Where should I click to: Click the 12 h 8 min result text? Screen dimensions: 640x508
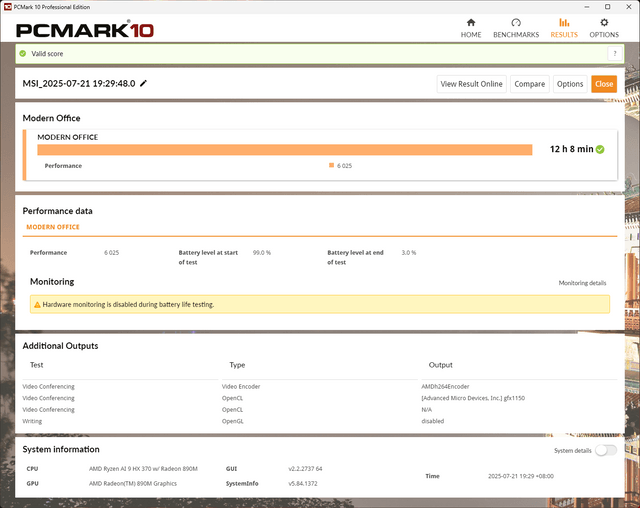click(x=571, y=149)
